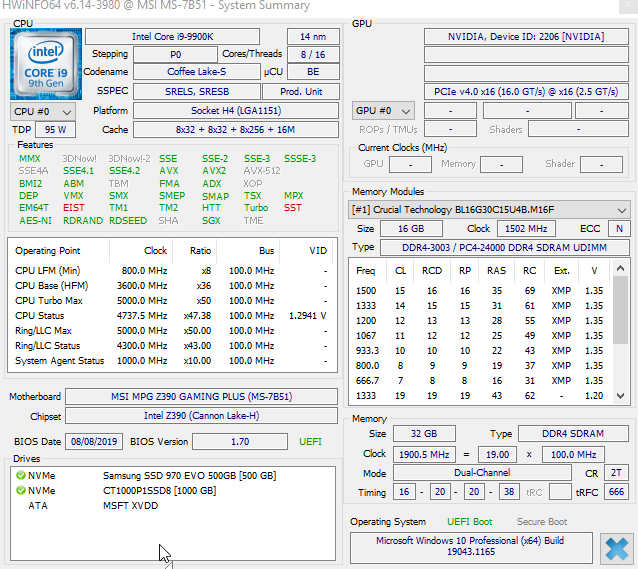The height and width of the screenshot is (569, 638).
Task: Click the module Clock 1502 MHz field
Action: (526, 229)
